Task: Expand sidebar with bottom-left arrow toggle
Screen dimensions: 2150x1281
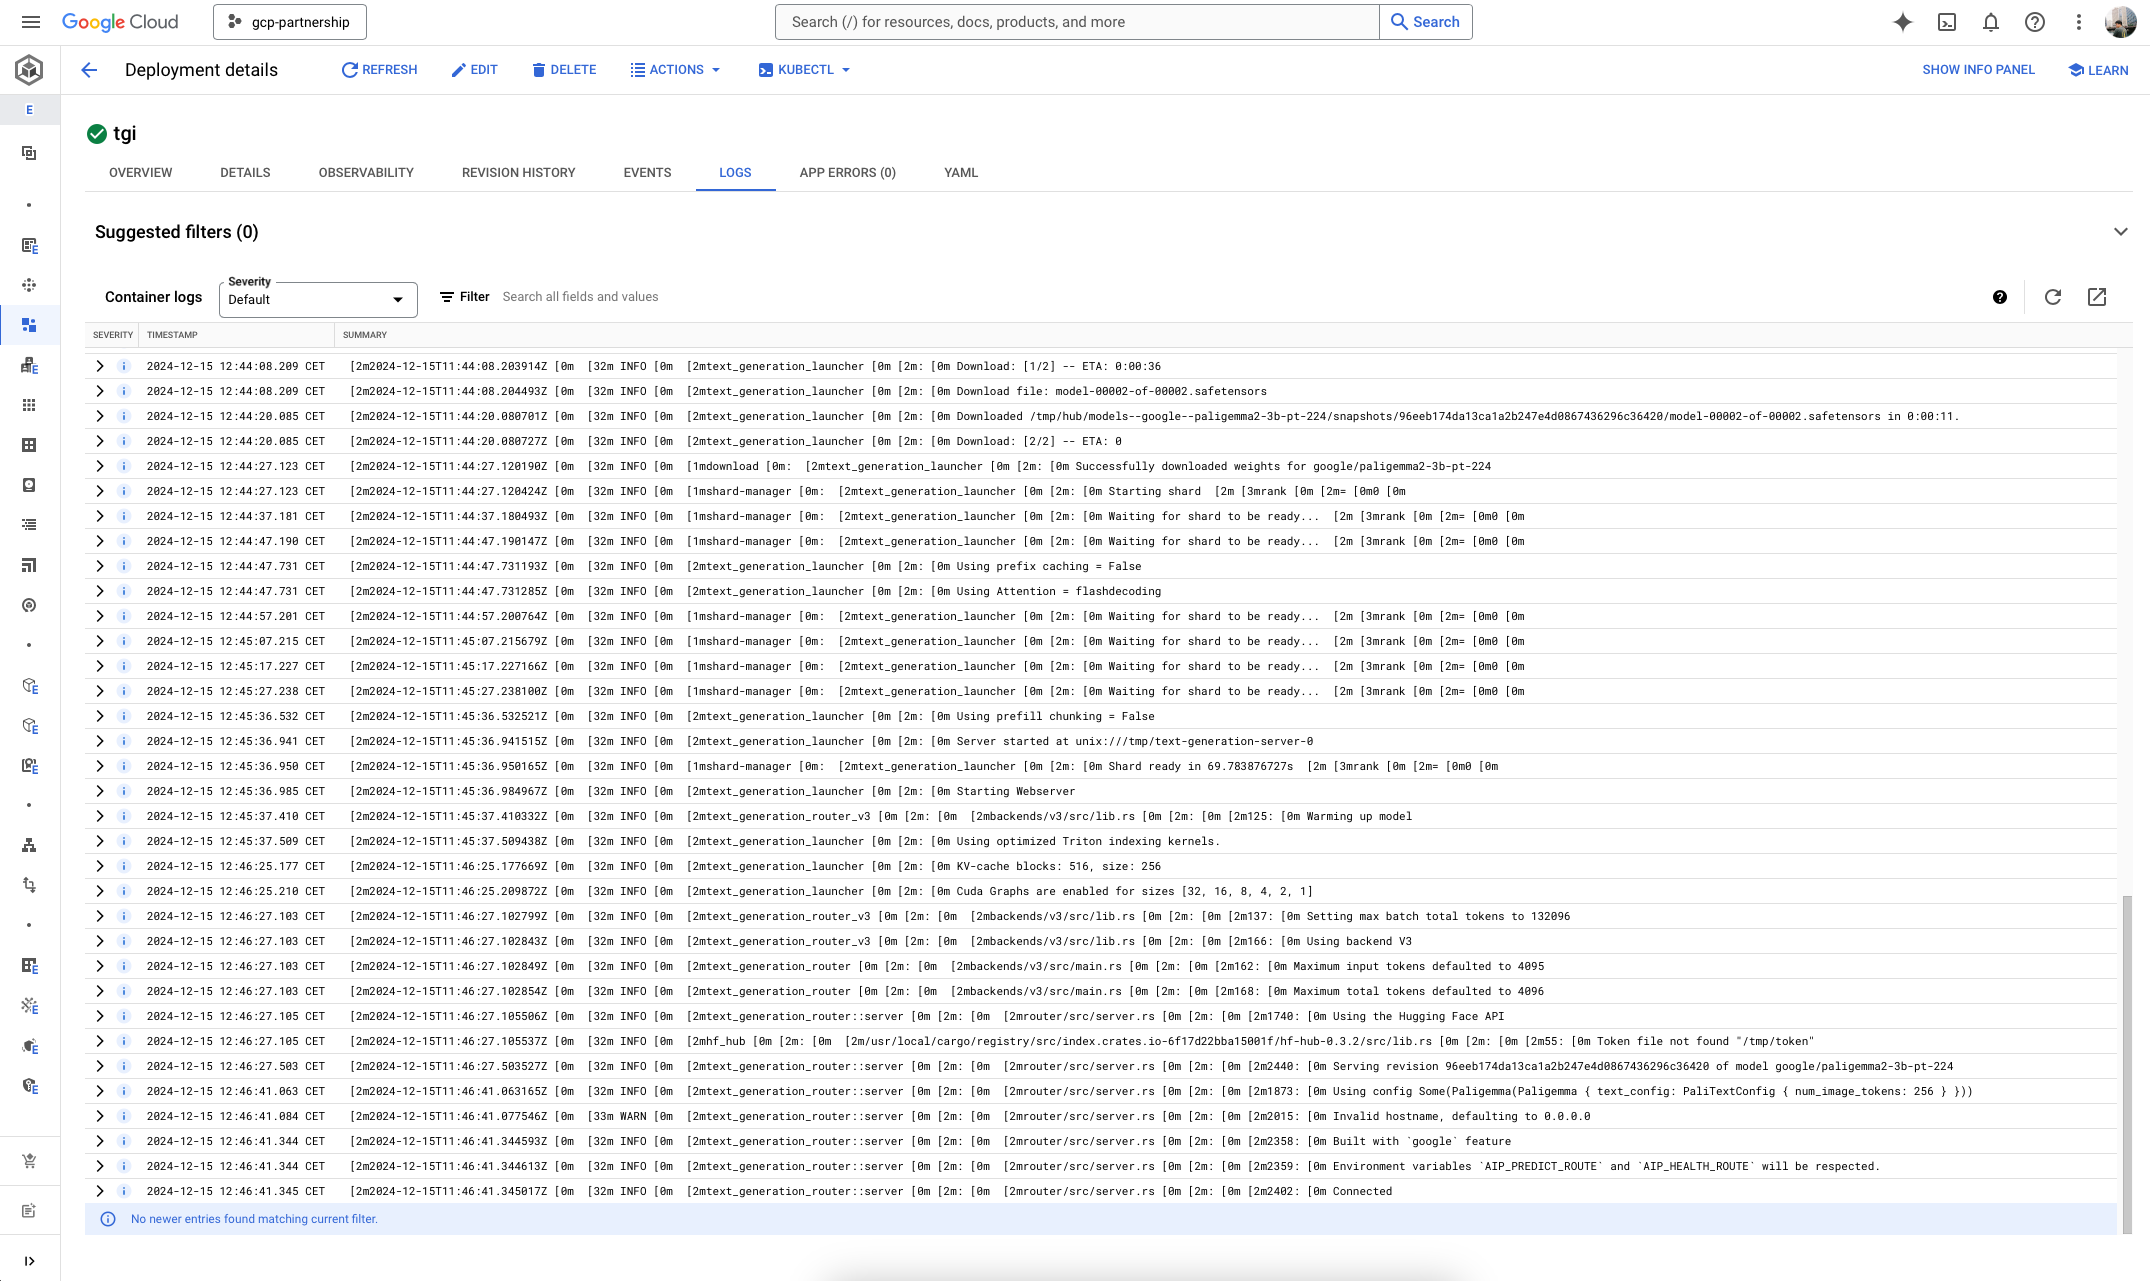Action: point(29,1261)
